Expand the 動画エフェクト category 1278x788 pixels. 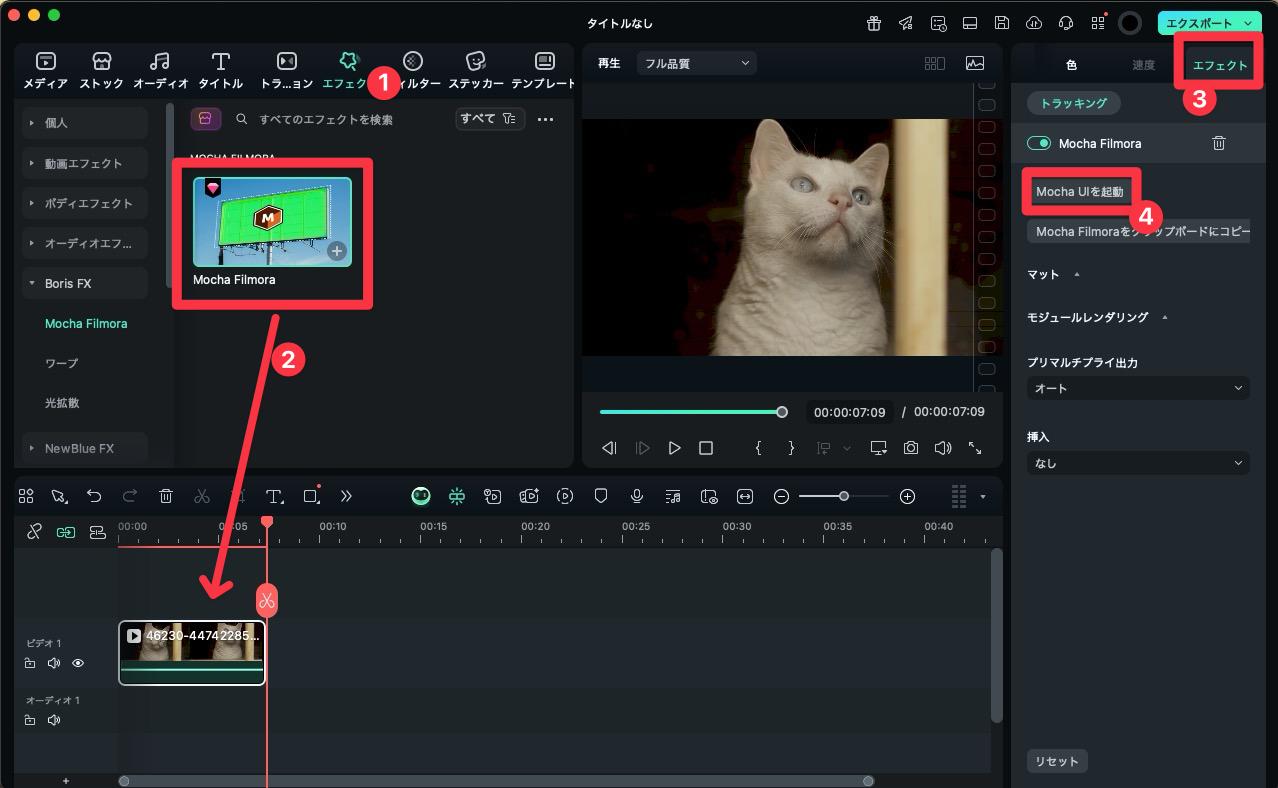tap(85, 163)
